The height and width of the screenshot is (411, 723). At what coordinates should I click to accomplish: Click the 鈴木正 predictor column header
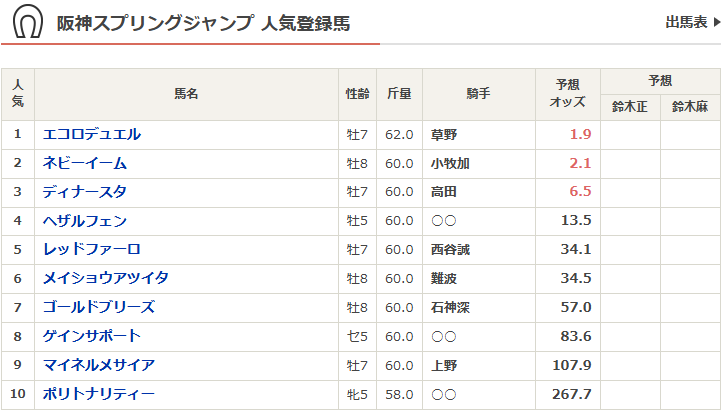tap(630, 107)
